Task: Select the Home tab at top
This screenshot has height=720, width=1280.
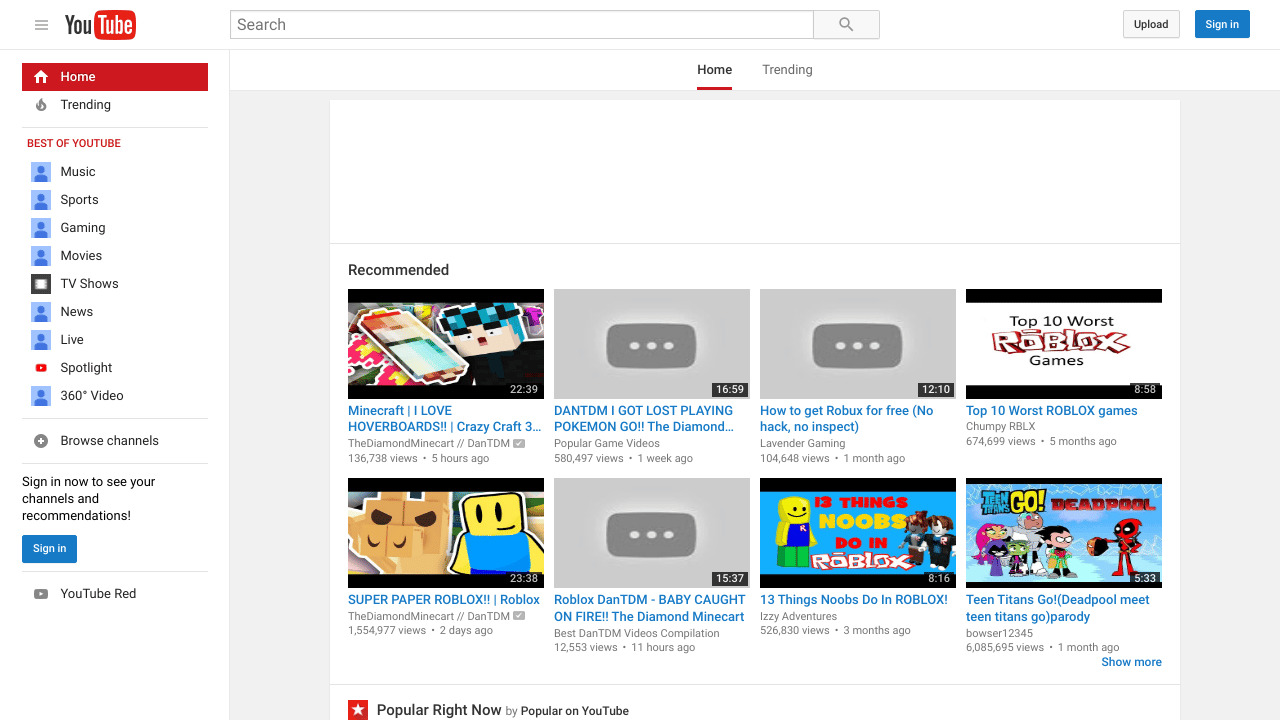Action: point(714,70)
